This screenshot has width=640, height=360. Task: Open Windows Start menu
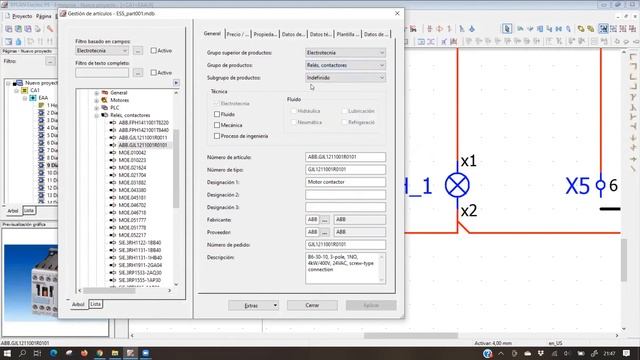pos(7,353)
